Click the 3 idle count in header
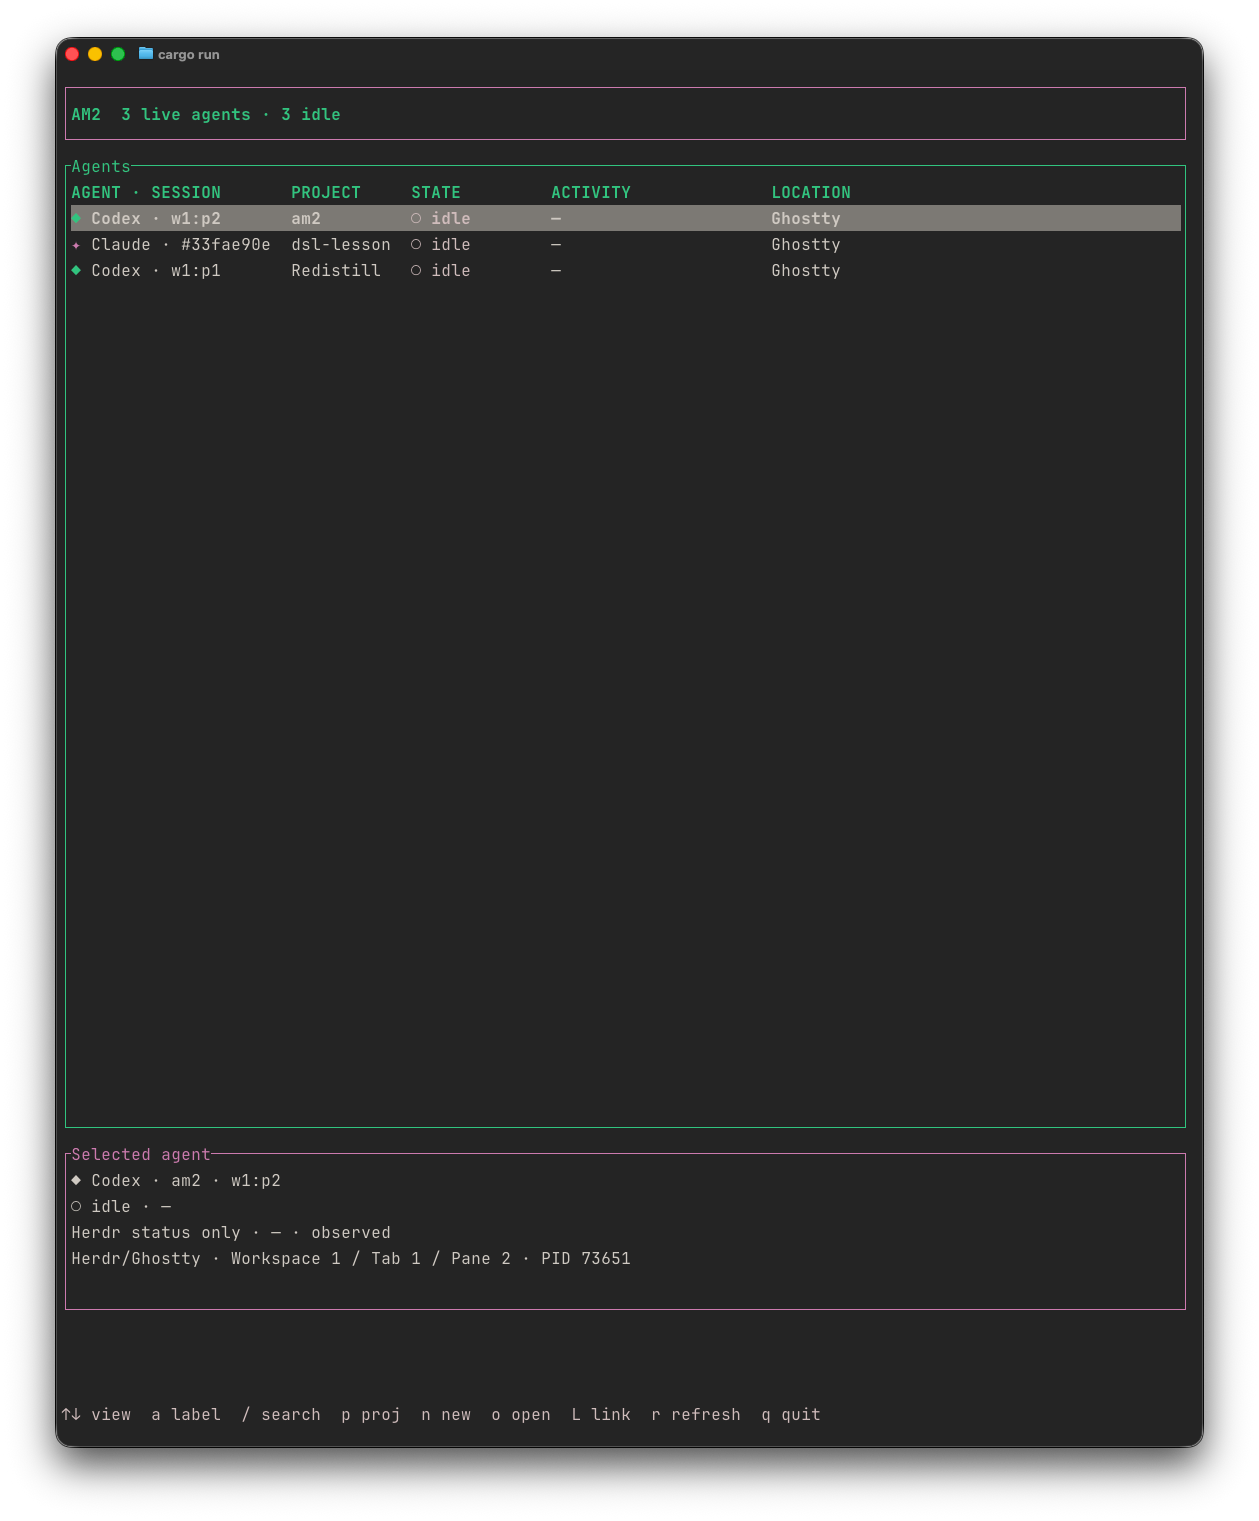The image size is (1259, 1521). point(311,114)
